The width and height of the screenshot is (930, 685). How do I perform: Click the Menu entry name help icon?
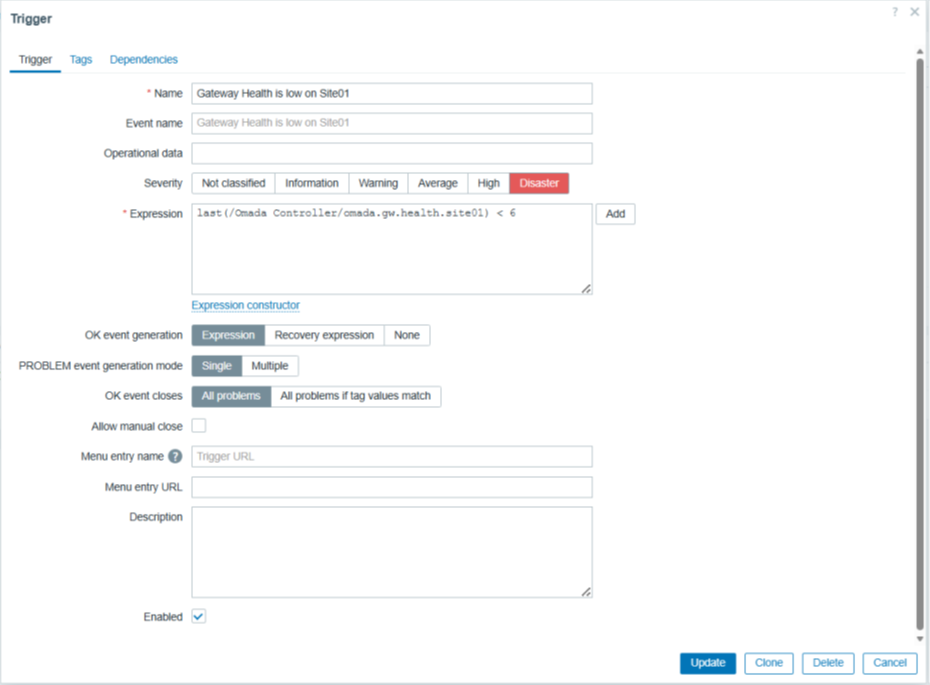pyautogui.click(x=175, y=457)
